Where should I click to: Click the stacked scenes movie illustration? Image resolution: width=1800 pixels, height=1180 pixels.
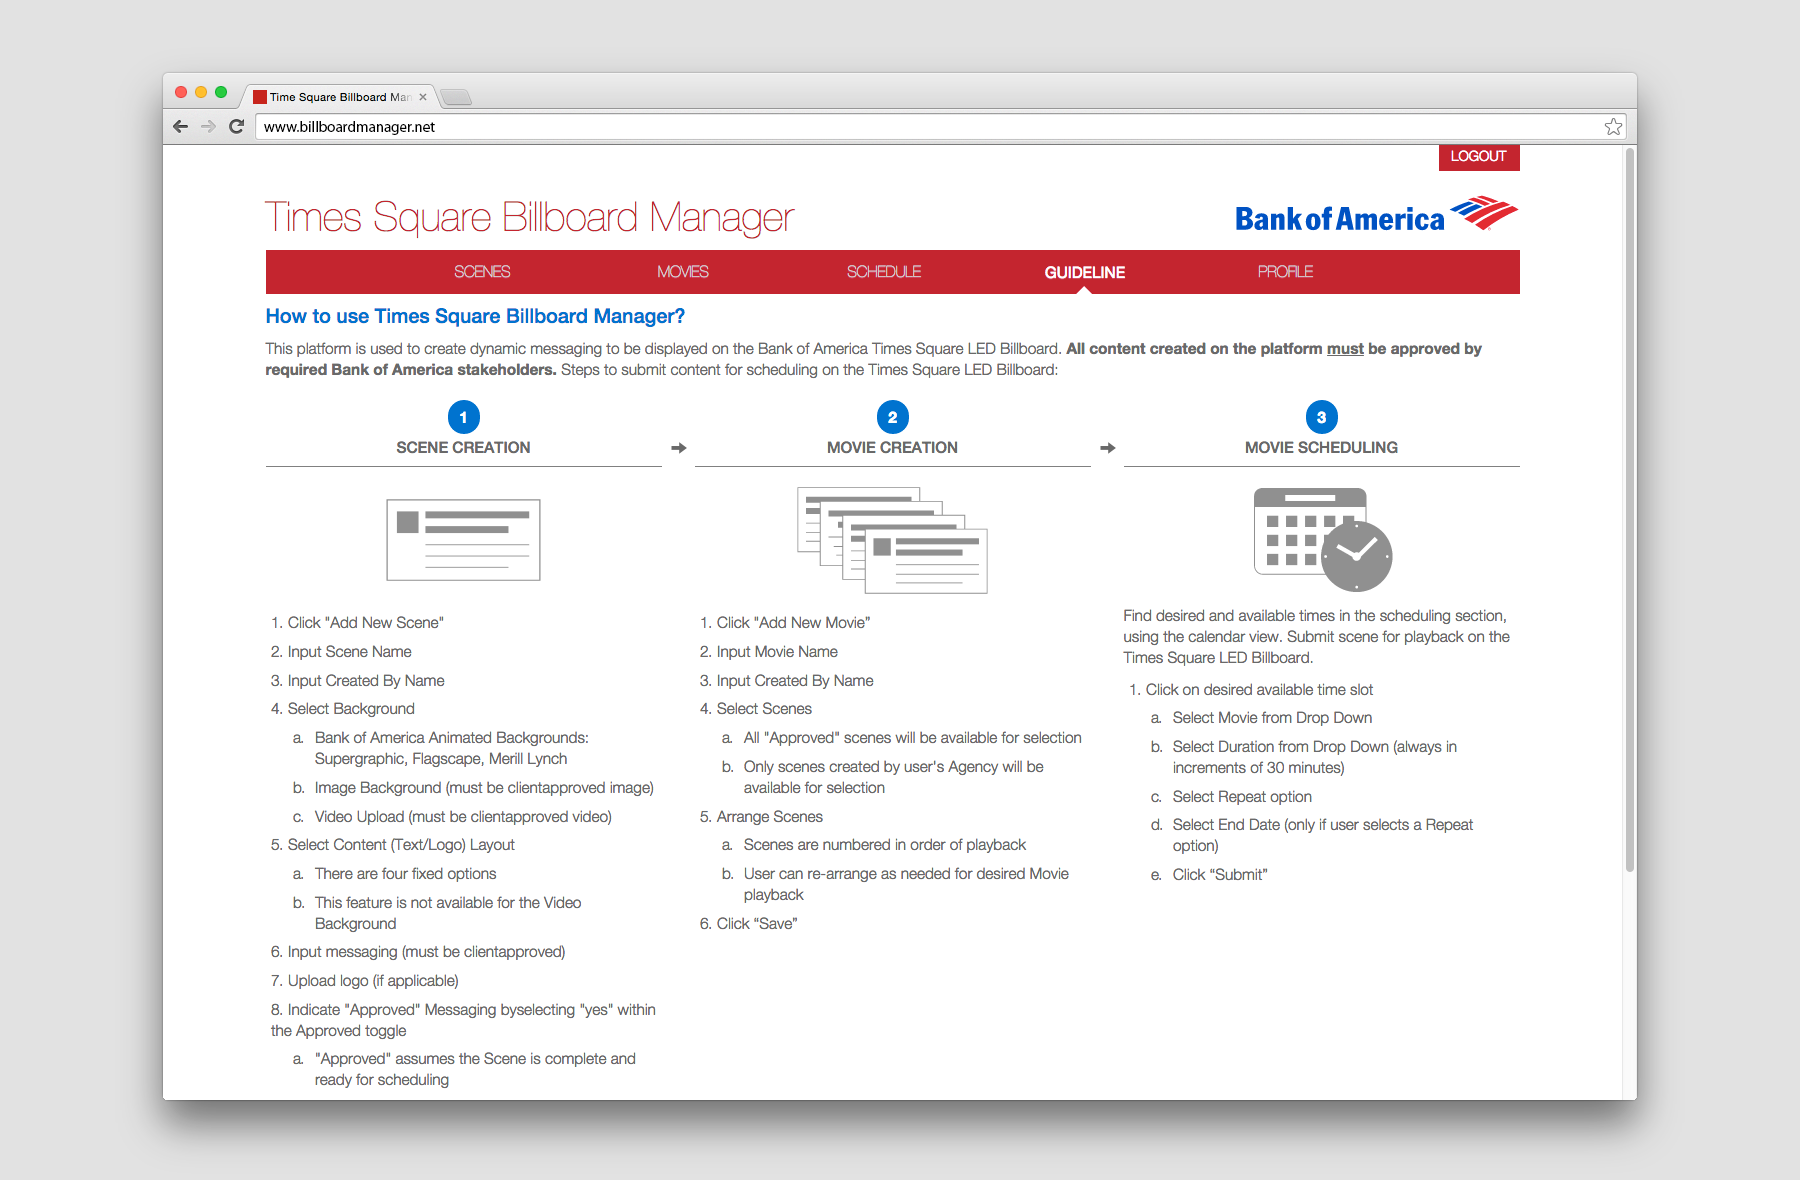[892, 540]
